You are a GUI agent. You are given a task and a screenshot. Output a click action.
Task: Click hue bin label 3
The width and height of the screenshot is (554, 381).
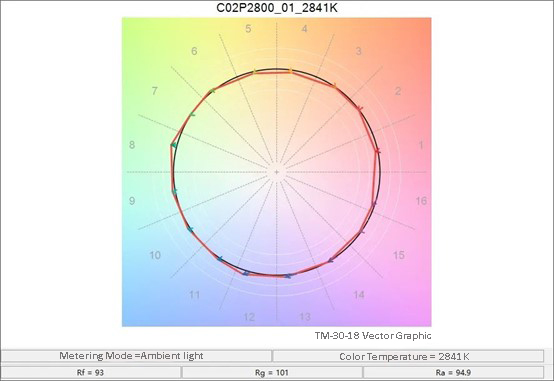[x=359, y=51]
